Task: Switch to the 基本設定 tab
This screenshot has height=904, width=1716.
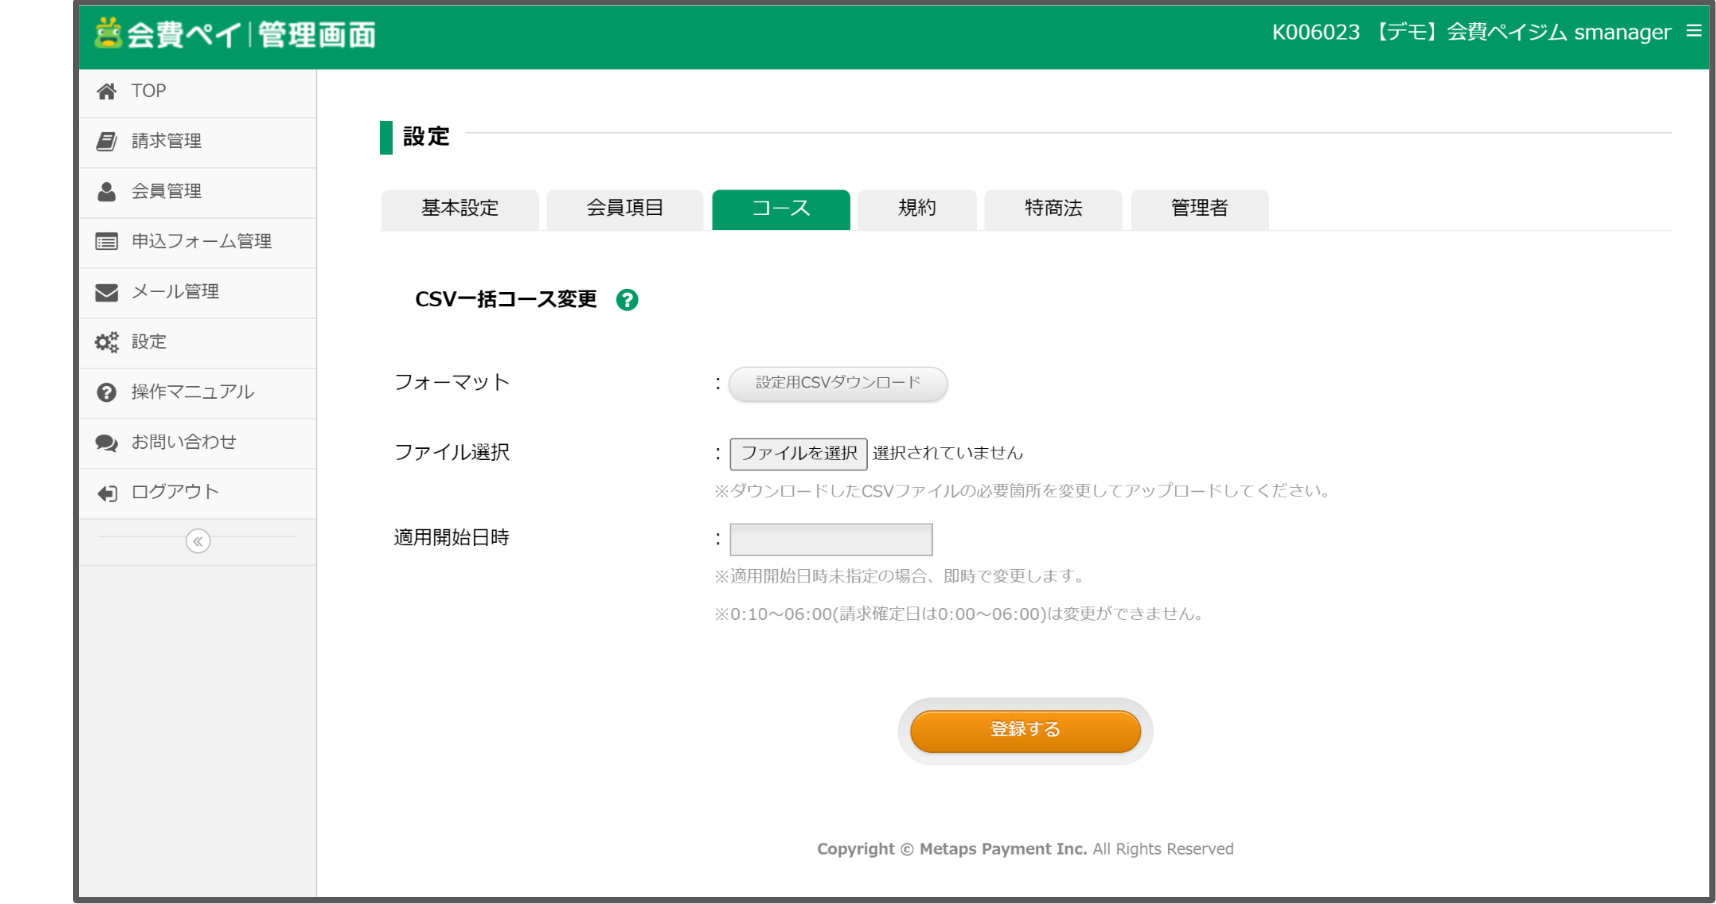Action: (459, 209)
